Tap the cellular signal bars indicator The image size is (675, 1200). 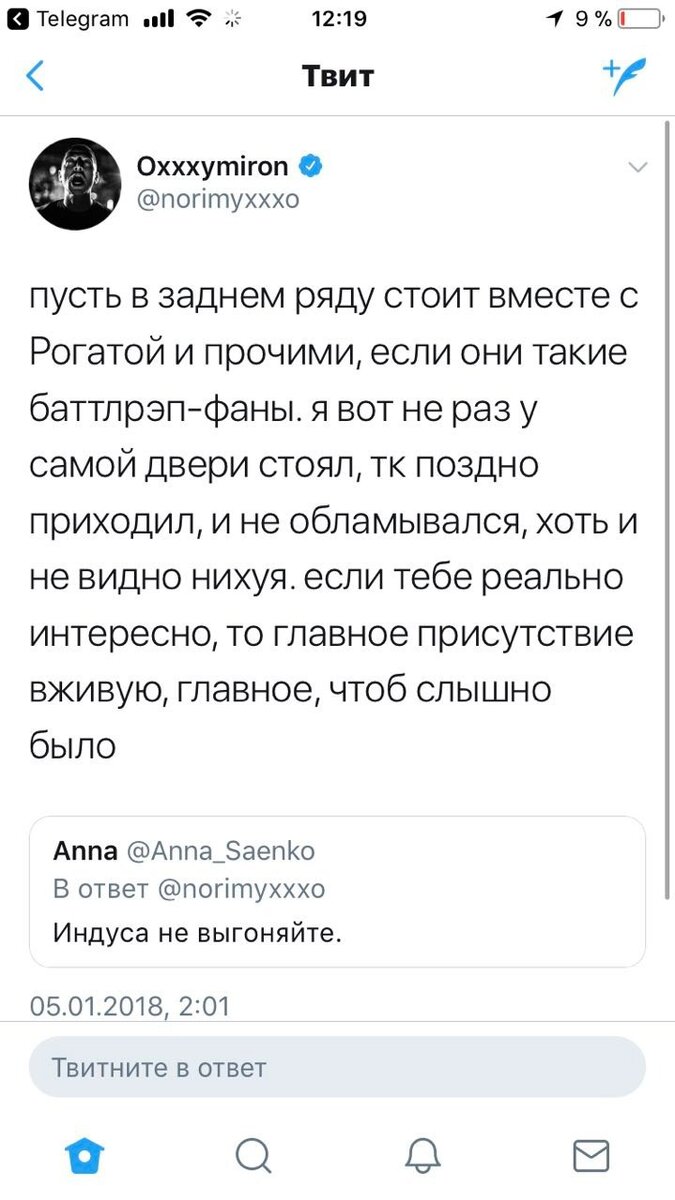coord(153,17)
